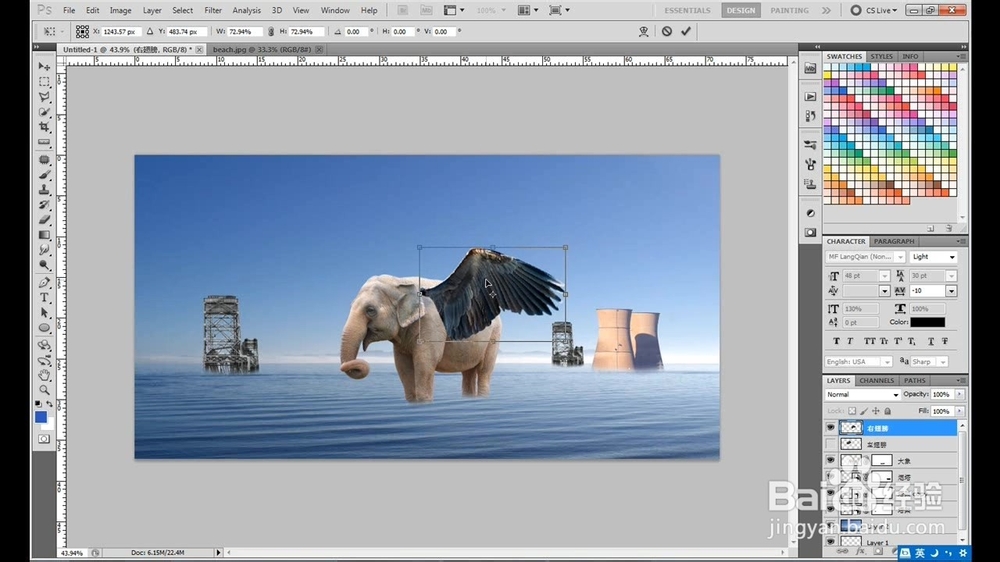Toggle relative positioning triangle icon

150,31
